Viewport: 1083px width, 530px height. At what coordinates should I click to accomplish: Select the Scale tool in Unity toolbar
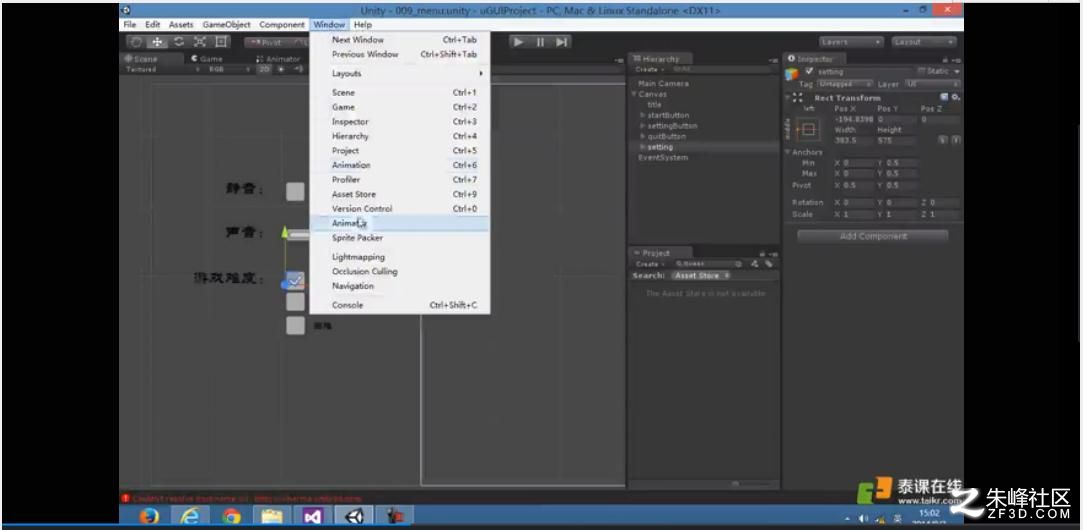click(x=200, y=42)
